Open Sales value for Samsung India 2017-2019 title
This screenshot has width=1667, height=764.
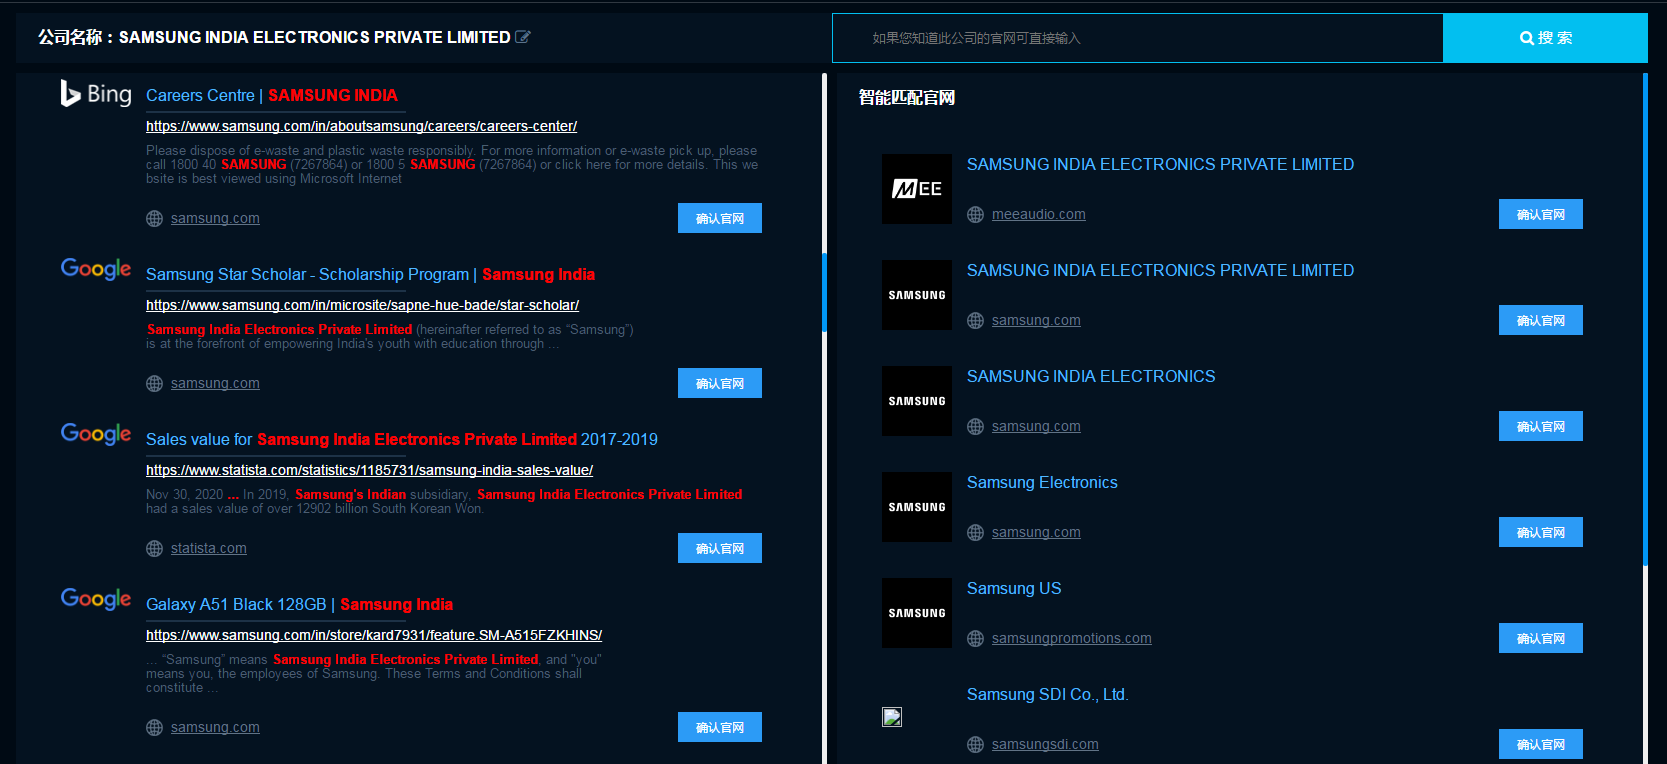[x=402, y=439]
